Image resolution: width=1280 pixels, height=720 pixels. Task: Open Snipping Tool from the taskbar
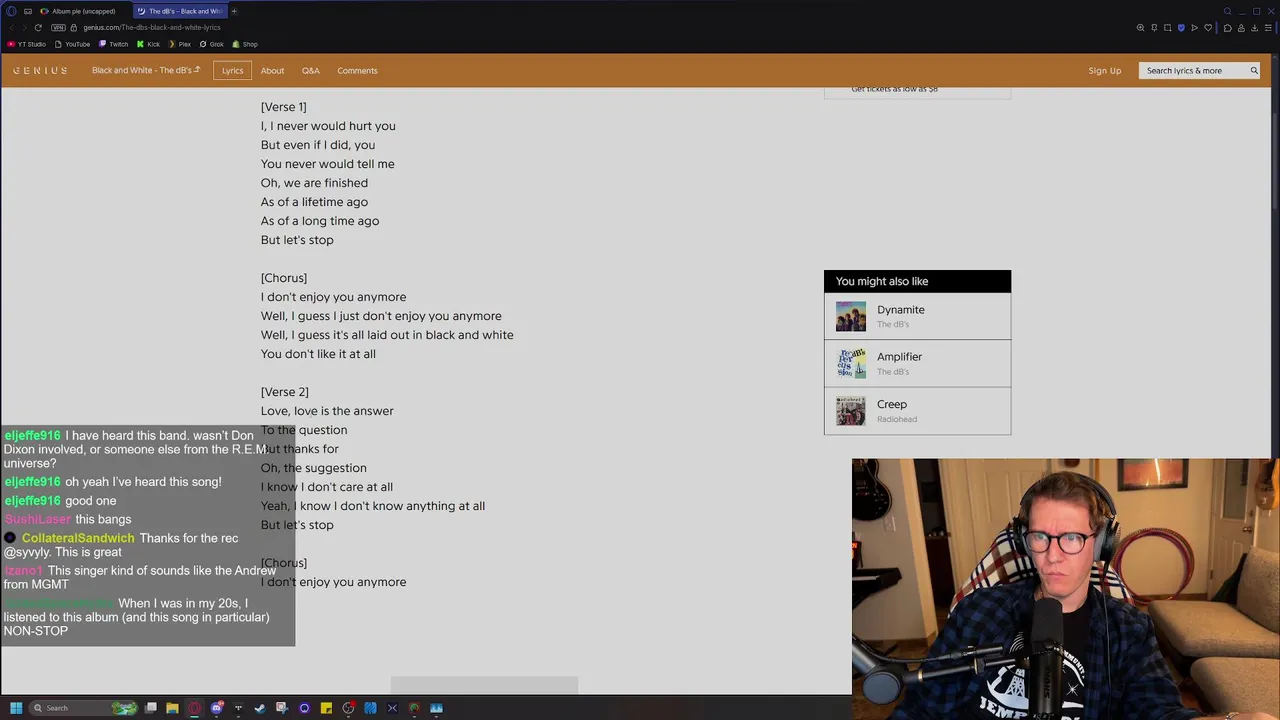[282, 708]
